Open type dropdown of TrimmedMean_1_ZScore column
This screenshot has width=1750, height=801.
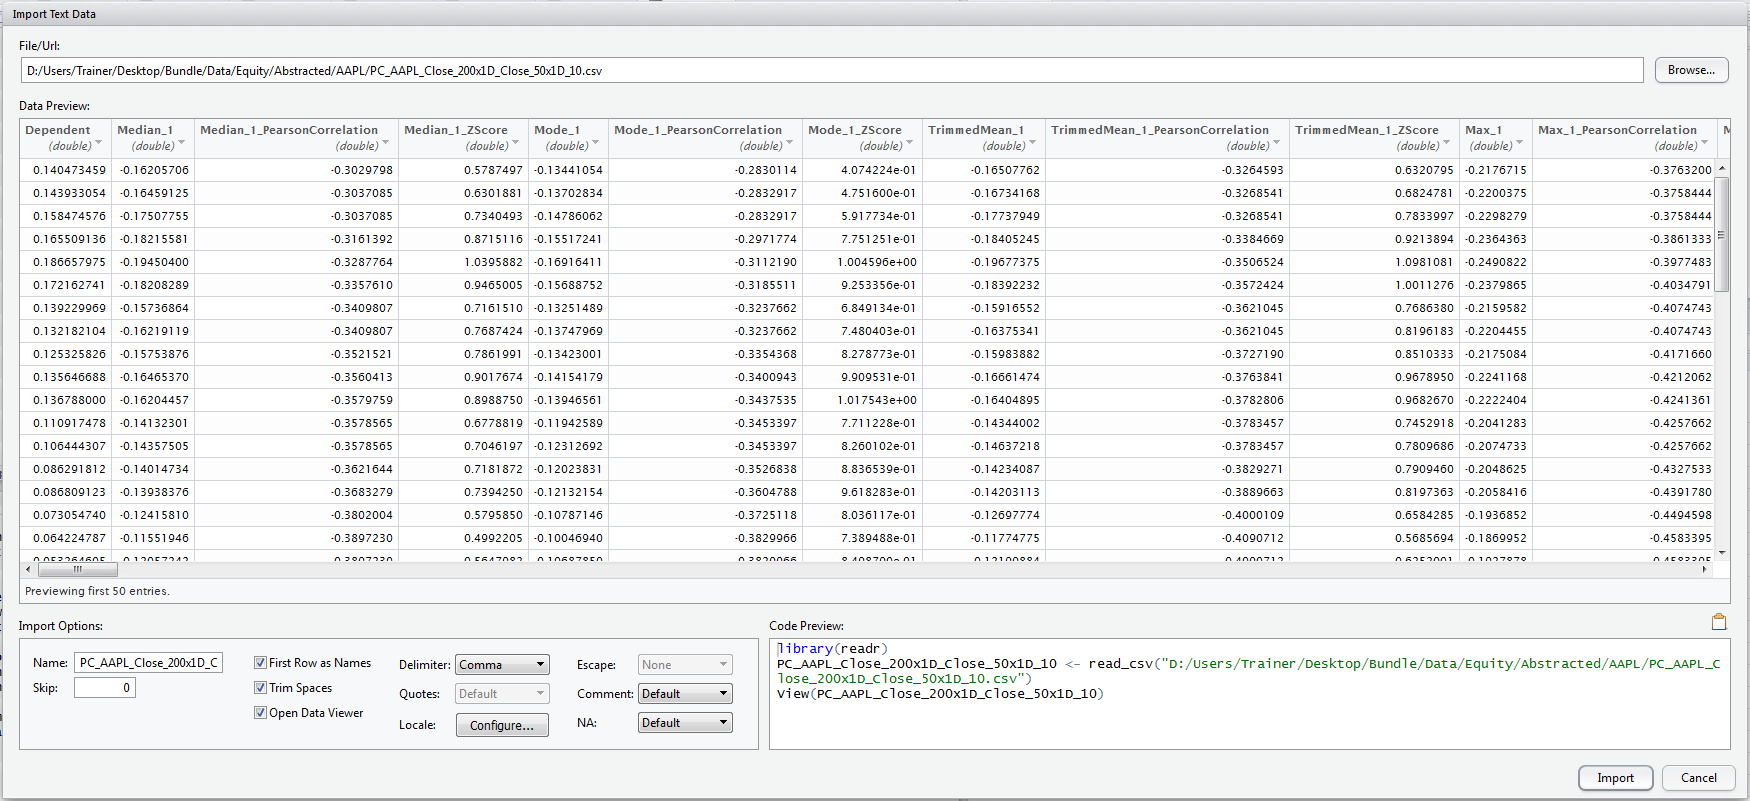click(x=1446, y=144)
